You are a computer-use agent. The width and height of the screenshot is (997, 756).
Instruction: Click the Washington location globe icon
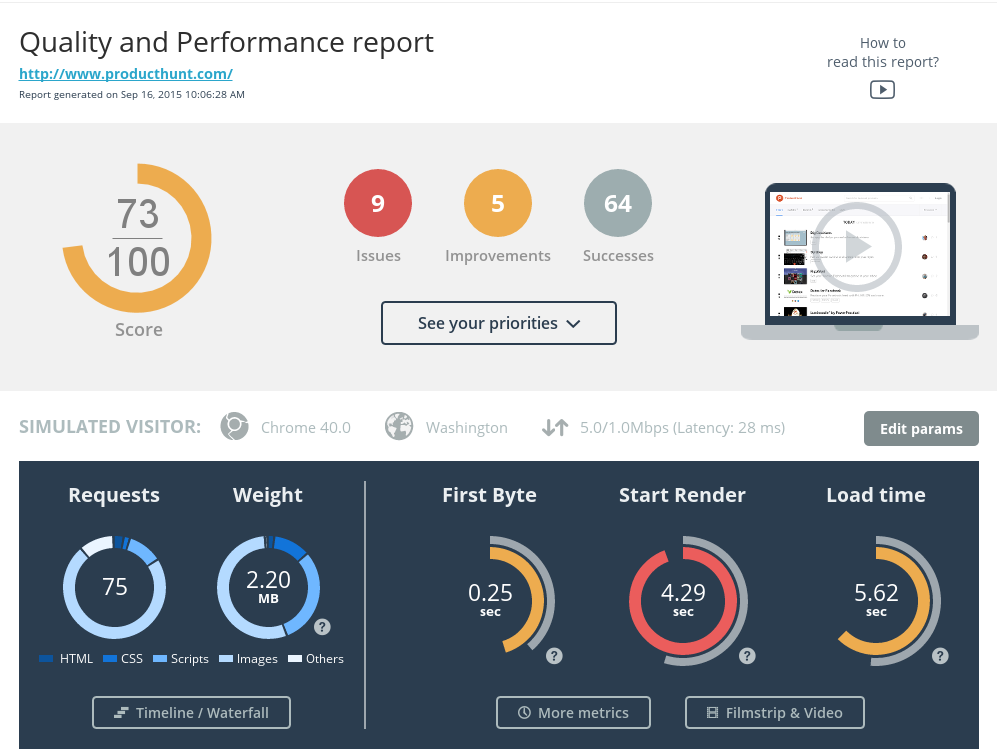(398, 426)
